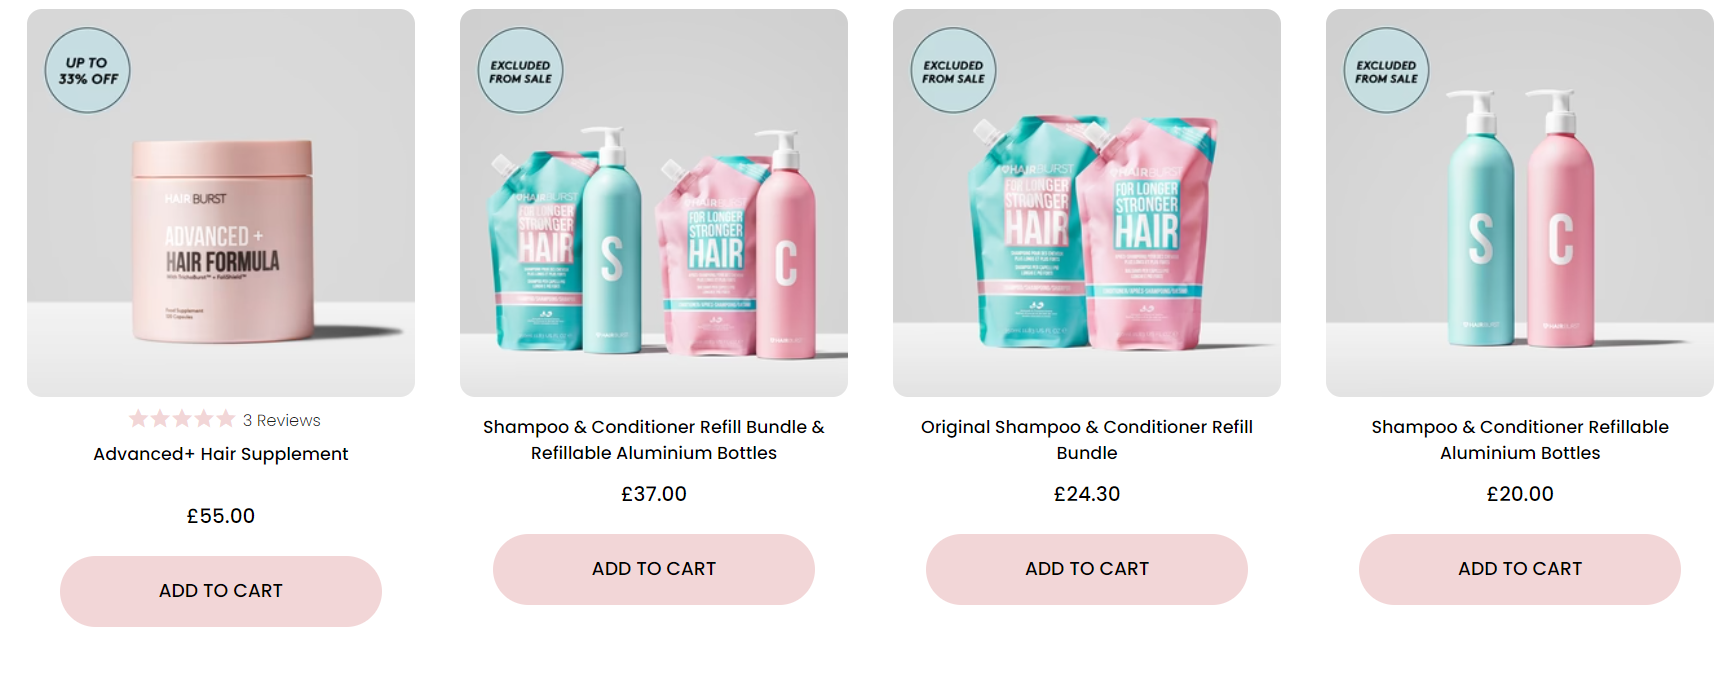
Task: Open the Original Refill Bundle pouches image
Action: [x=1087, y=203]
